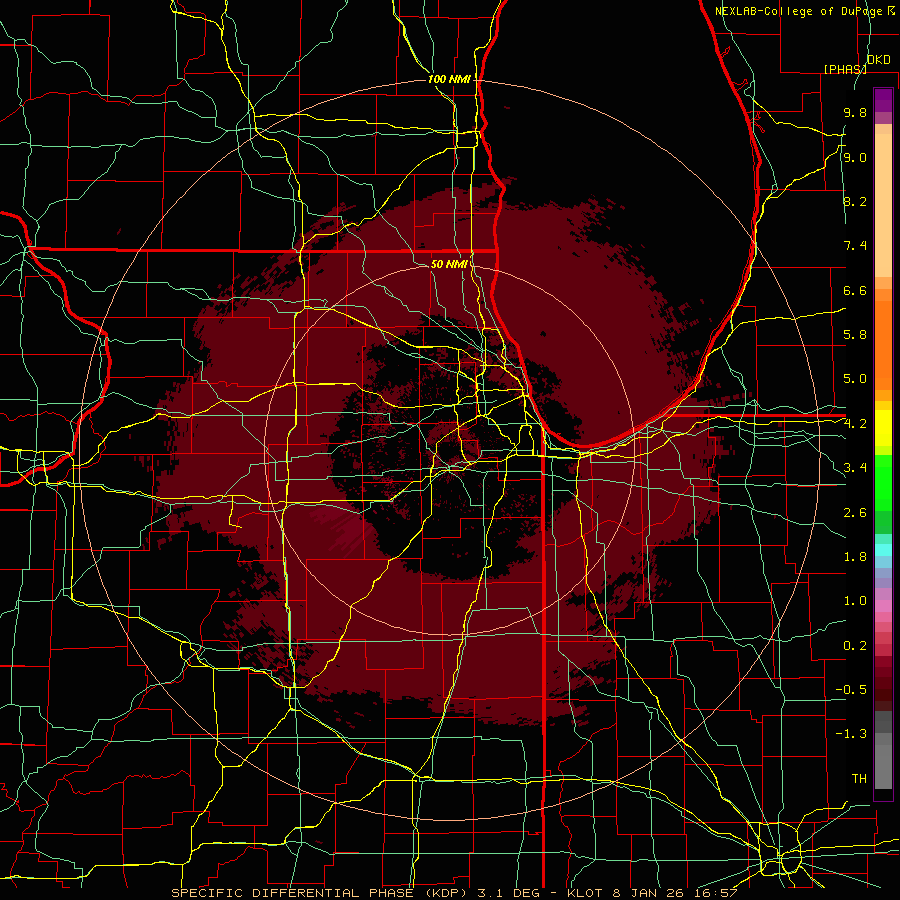
Task: Click the TH label on the color scale
Action: pyautogui.click(x=859, y=779)
